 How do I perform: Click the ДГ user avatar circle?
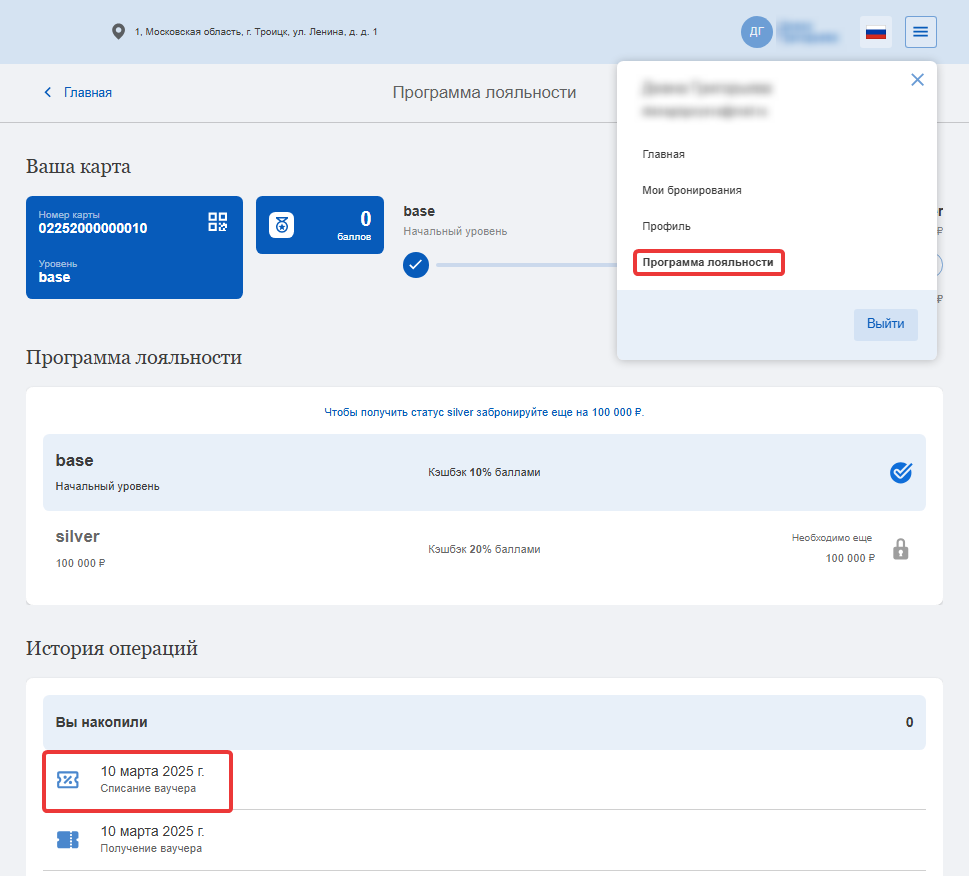(x=757, y=32)
